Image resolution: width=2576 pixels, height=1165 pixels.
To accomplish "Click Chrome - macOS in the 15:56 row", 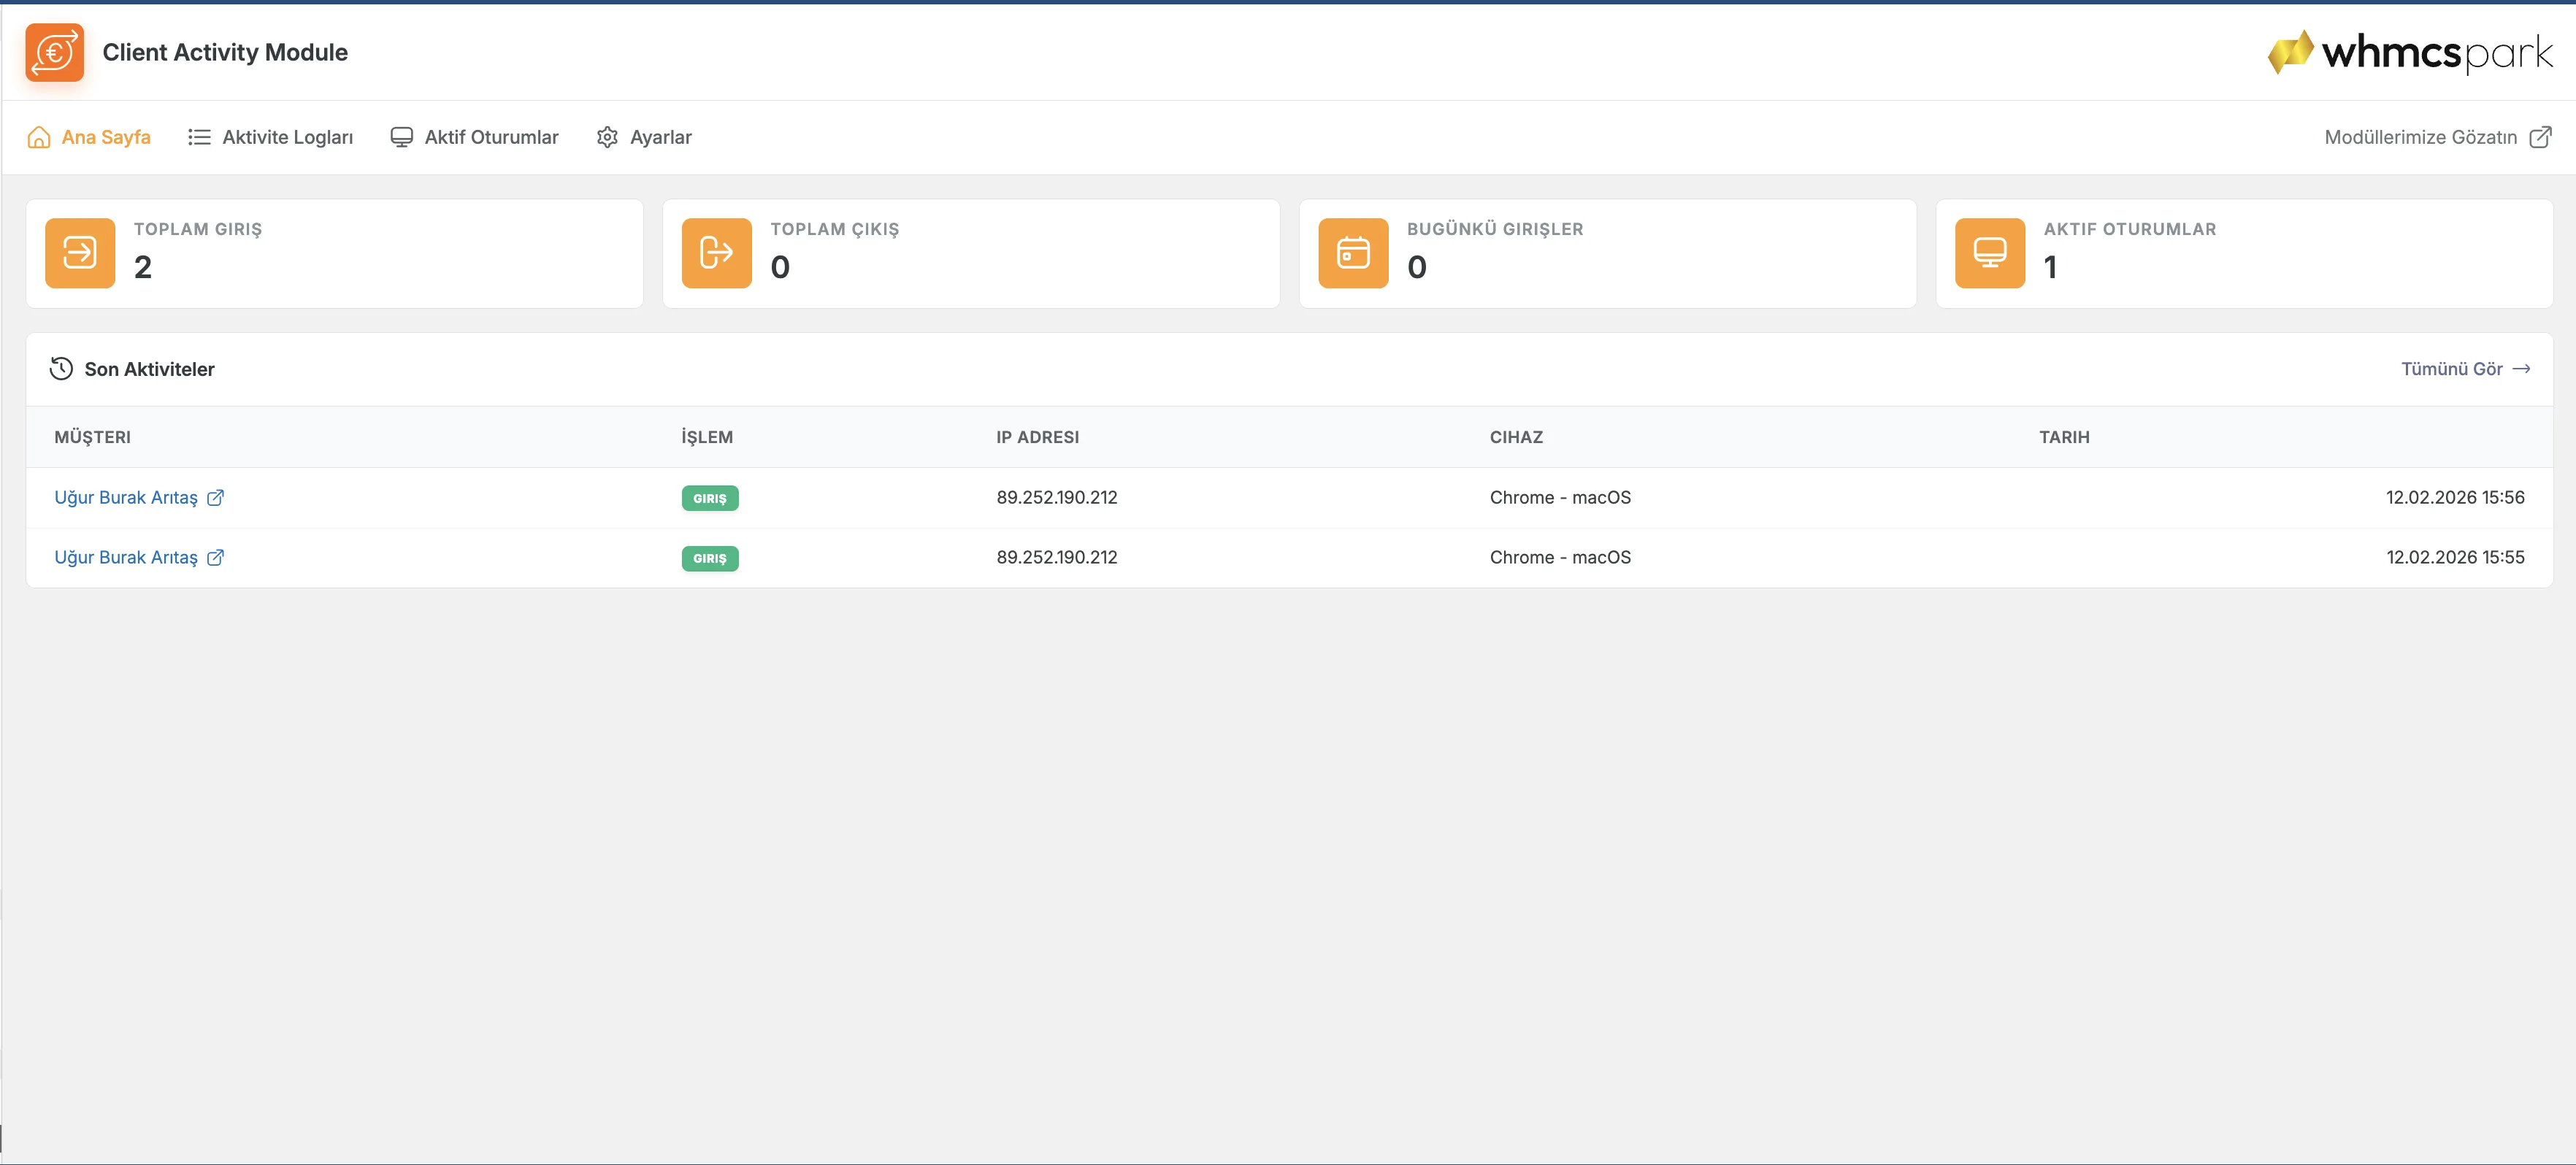I will pyautogui.click(x=1560, y=498).
